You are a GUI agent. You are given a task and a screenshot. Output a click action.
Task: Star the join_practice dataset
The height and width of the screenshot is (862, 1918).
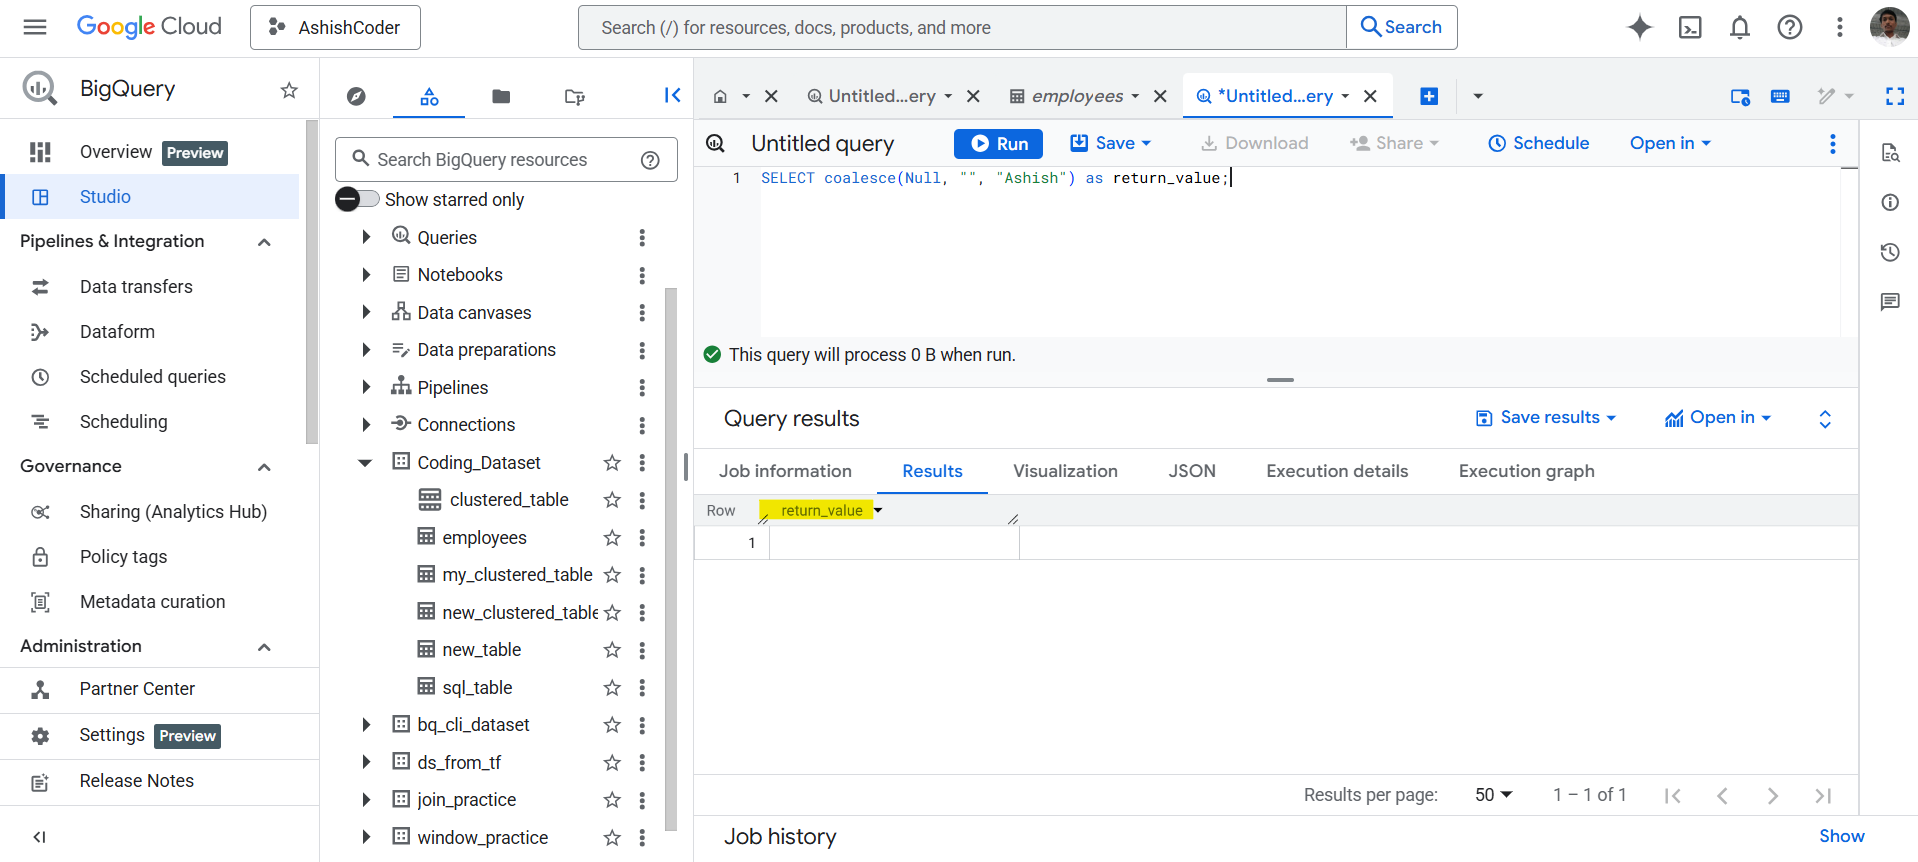[612, 800]
